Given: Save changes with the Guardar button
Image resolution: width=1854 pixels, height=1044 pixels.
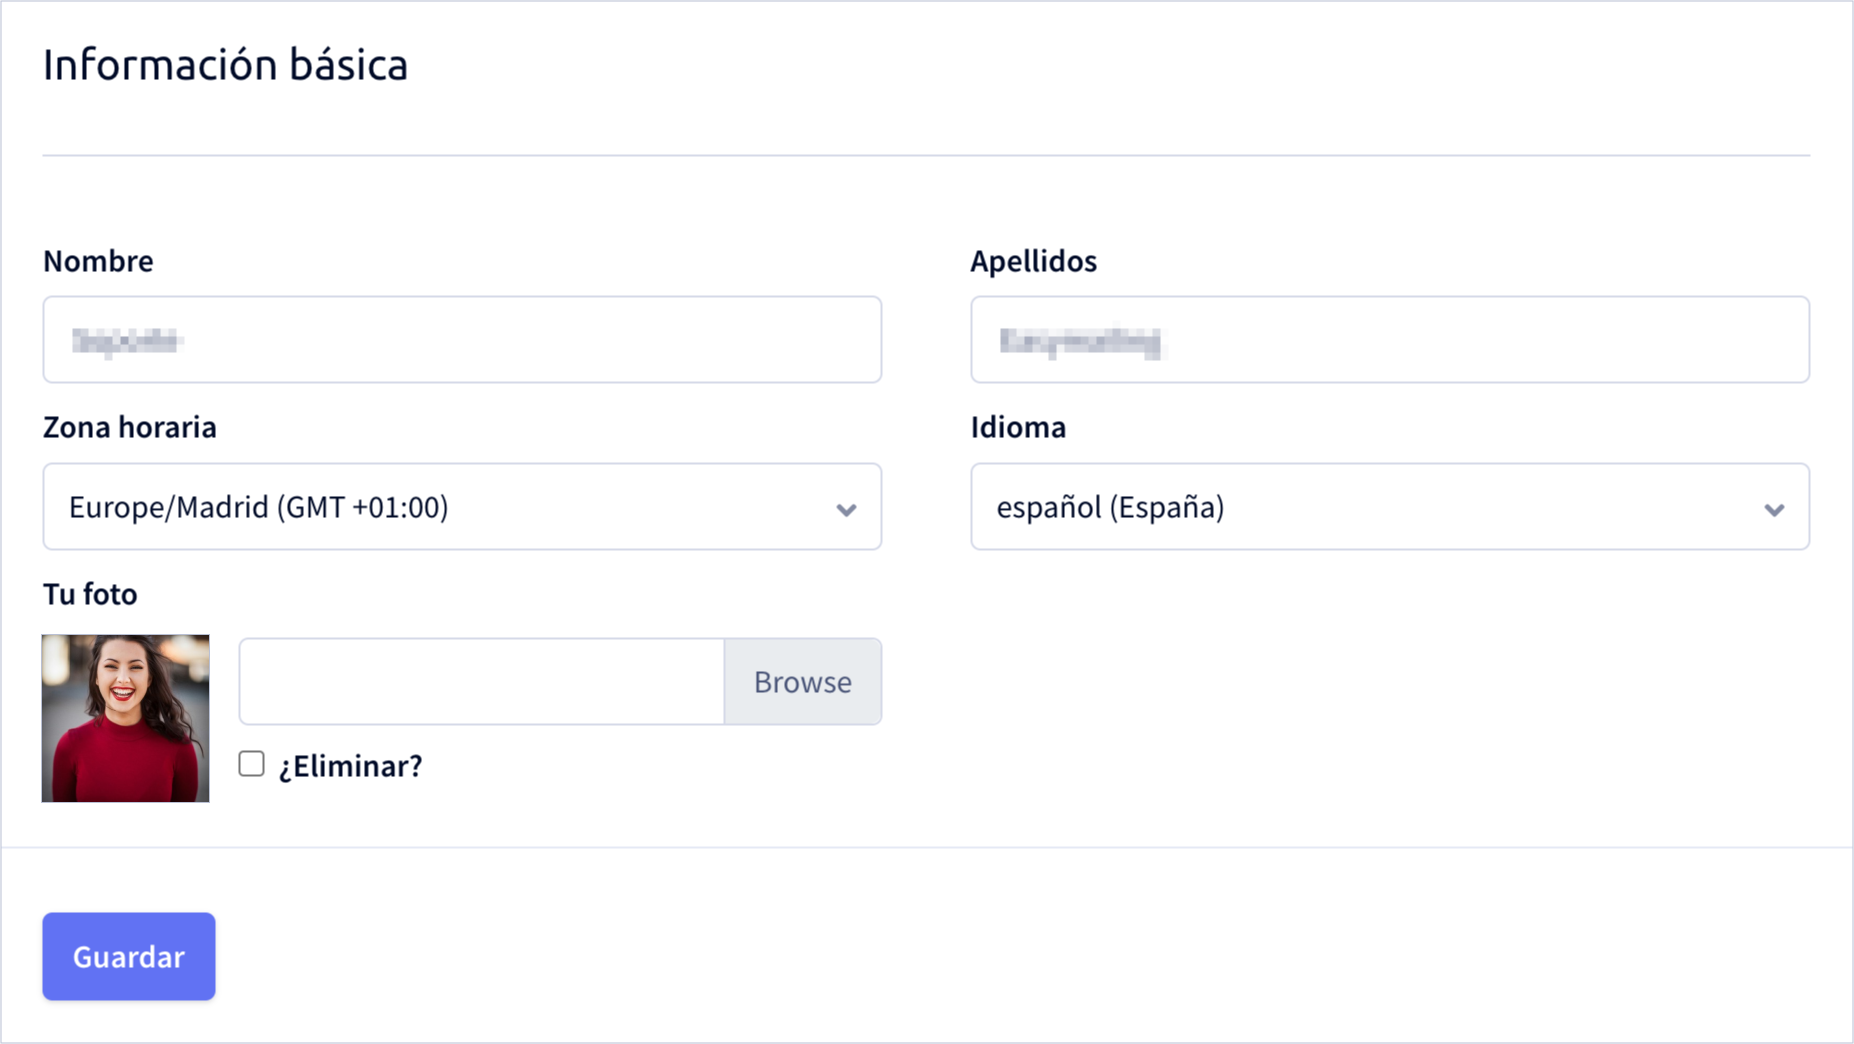Looking at the screenshot, I should click(x=129, y=956).
